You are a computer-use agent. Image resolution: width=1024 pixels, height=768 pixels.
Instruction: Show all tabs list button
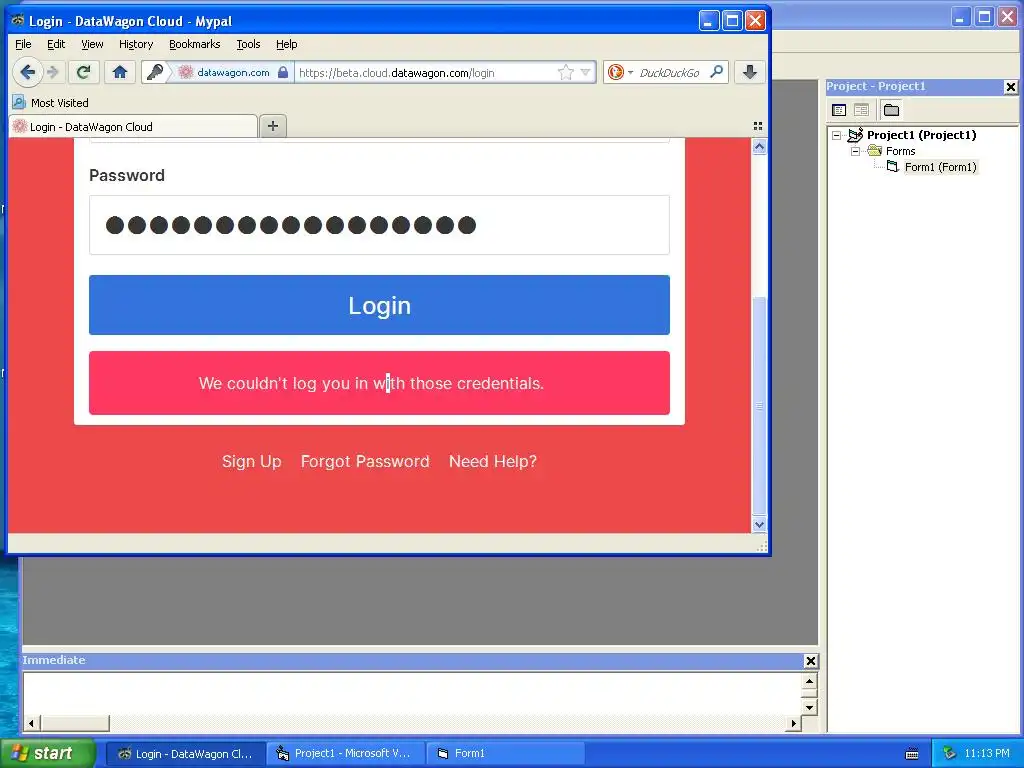(758, 126)
